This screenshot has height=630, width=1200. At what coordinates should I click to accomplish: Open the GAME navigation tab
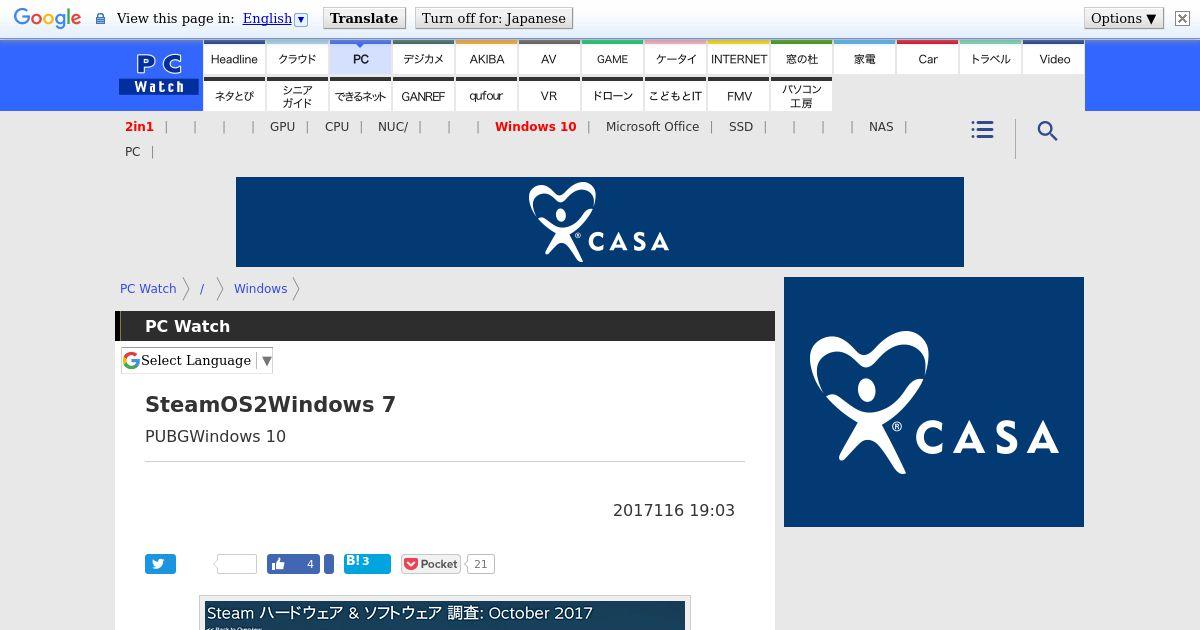coord(612,59)
